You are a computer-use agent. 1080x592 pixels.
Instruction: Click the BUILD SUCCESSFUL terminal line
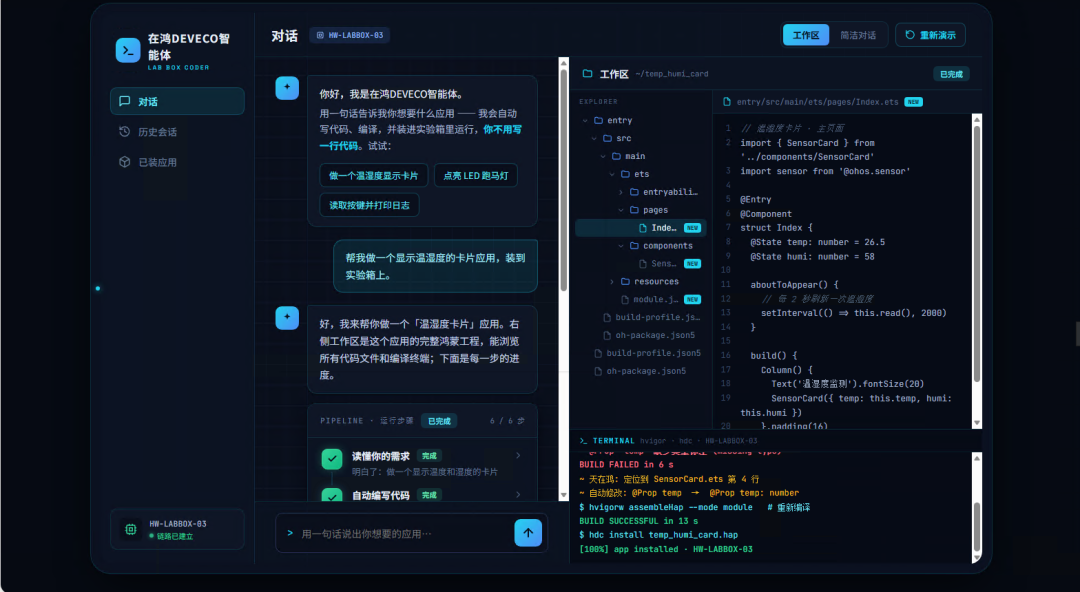638,521
